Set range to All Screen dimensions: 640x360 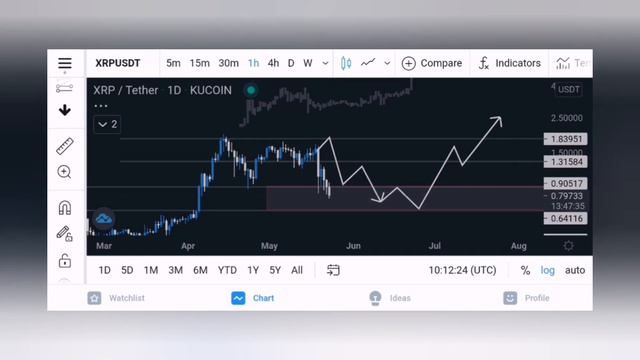click(297, 270)
